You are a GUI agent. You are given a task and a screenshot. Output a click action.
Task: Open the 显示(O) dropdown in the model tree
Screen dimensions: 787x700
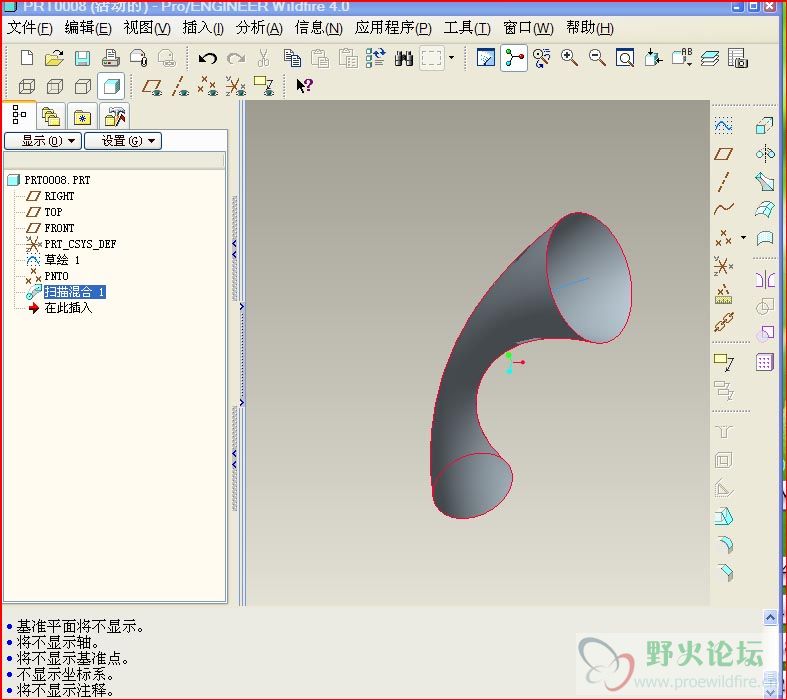tap(43, 141)
